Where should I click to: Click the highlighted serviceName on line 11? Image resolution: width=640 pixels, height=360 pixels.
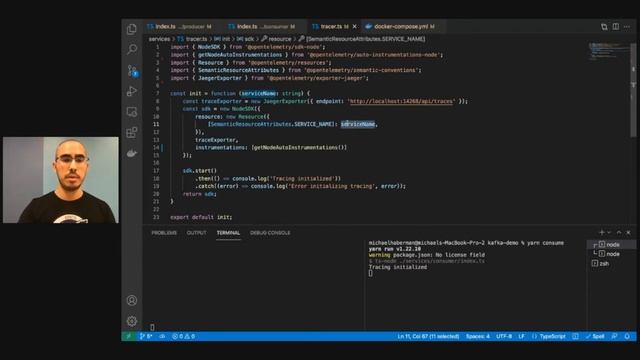click(x=358, y=124)
